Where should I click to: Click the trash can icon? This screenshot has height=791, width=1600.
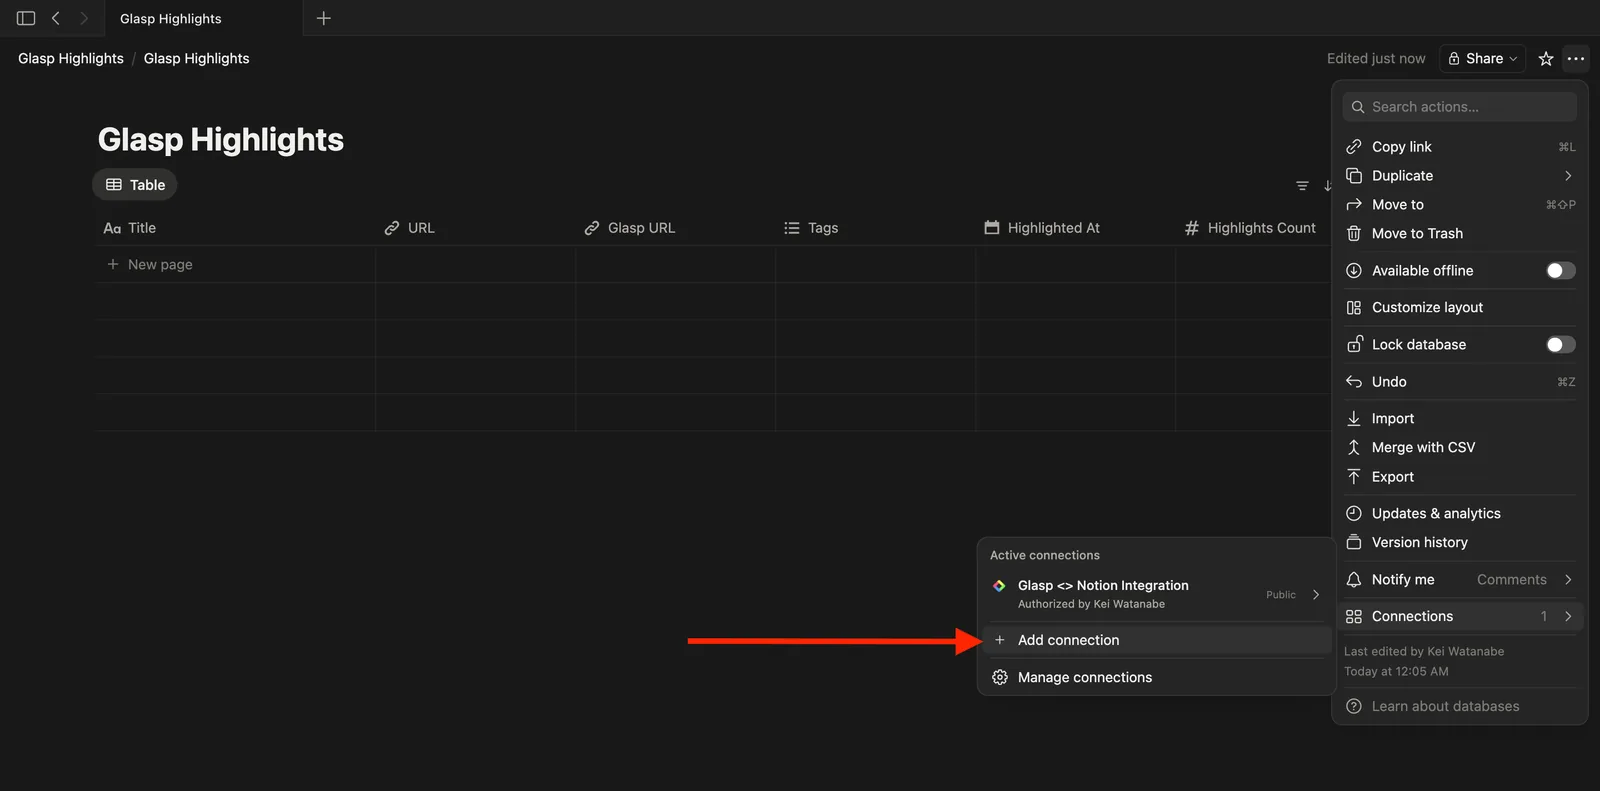pyautogui.click(x=1354, y=233)
